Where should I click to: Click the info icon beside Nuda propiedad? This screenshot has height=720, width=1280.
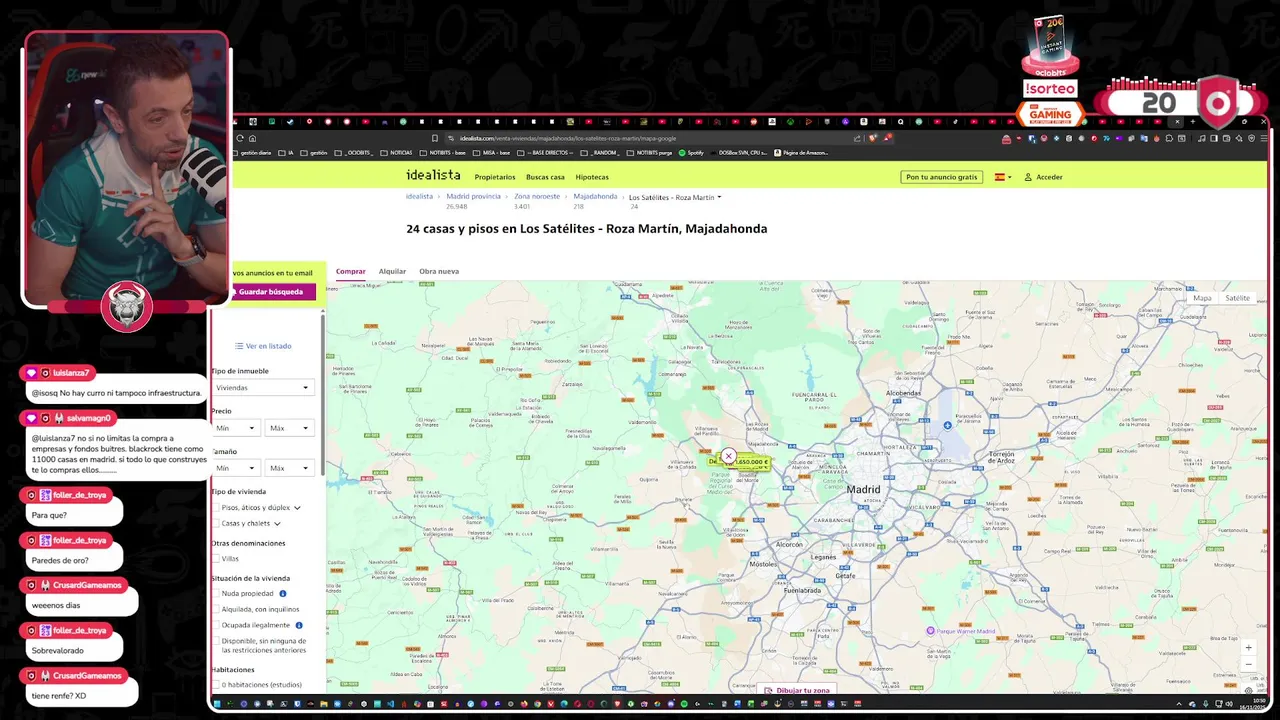tap(283, 593)
